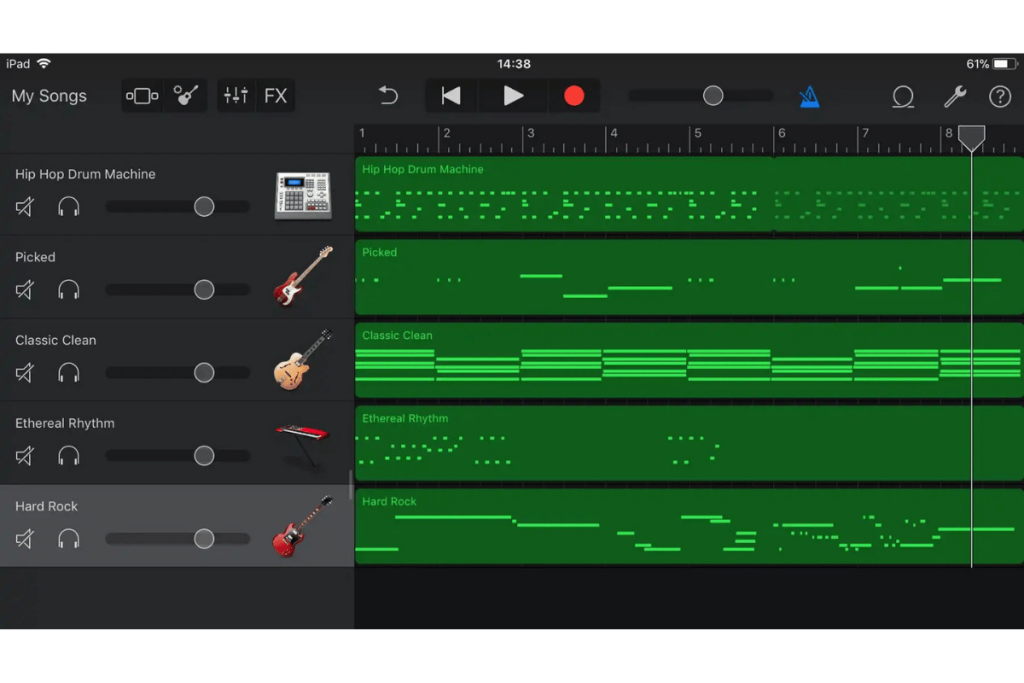Image resolution: width=1024 pixels, height=683 pixels.
Task: Solo the Picked bass track
Action: (69, 290)
